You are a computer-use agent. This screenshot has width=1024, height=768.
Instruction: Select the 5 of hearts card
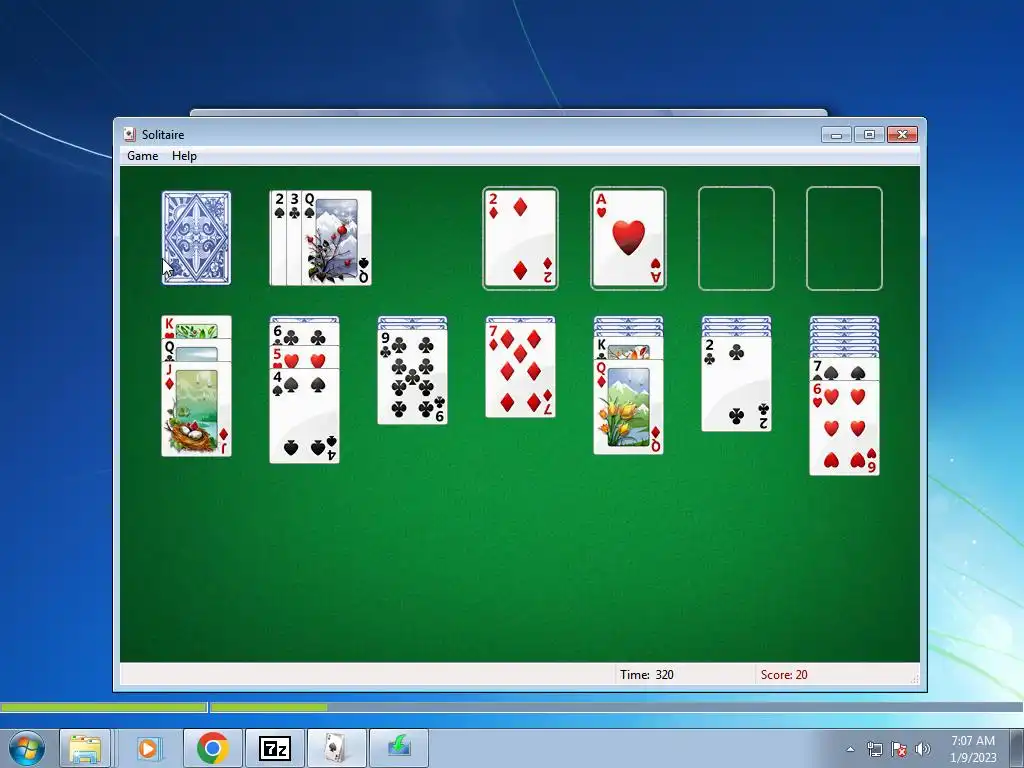point(304,357)
